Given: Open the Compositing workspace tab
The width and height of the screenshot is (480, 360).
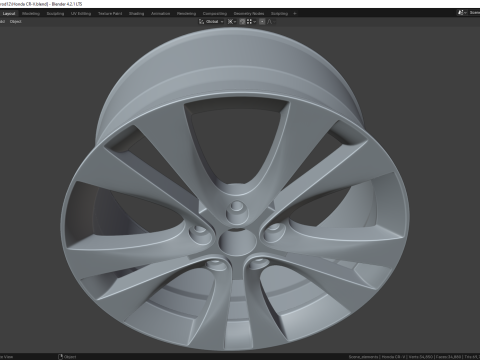Looking at the screenshot, I should pos(215,14).
